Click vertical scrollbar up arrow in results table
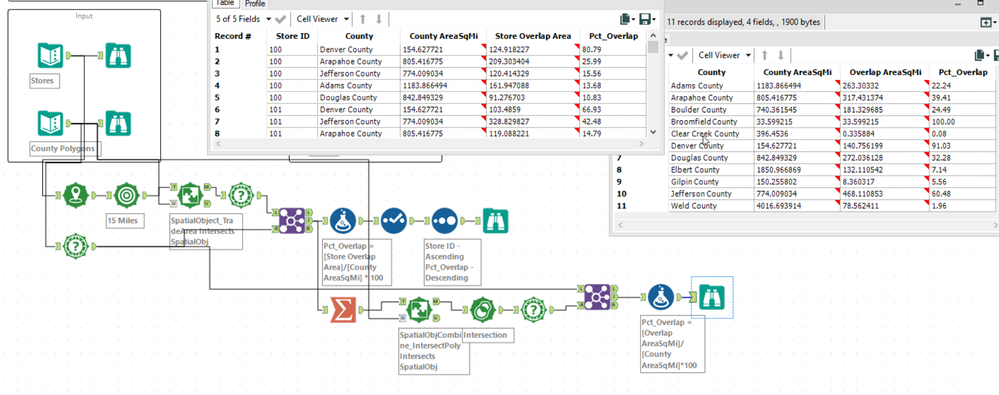 click(x=652, y=36)
